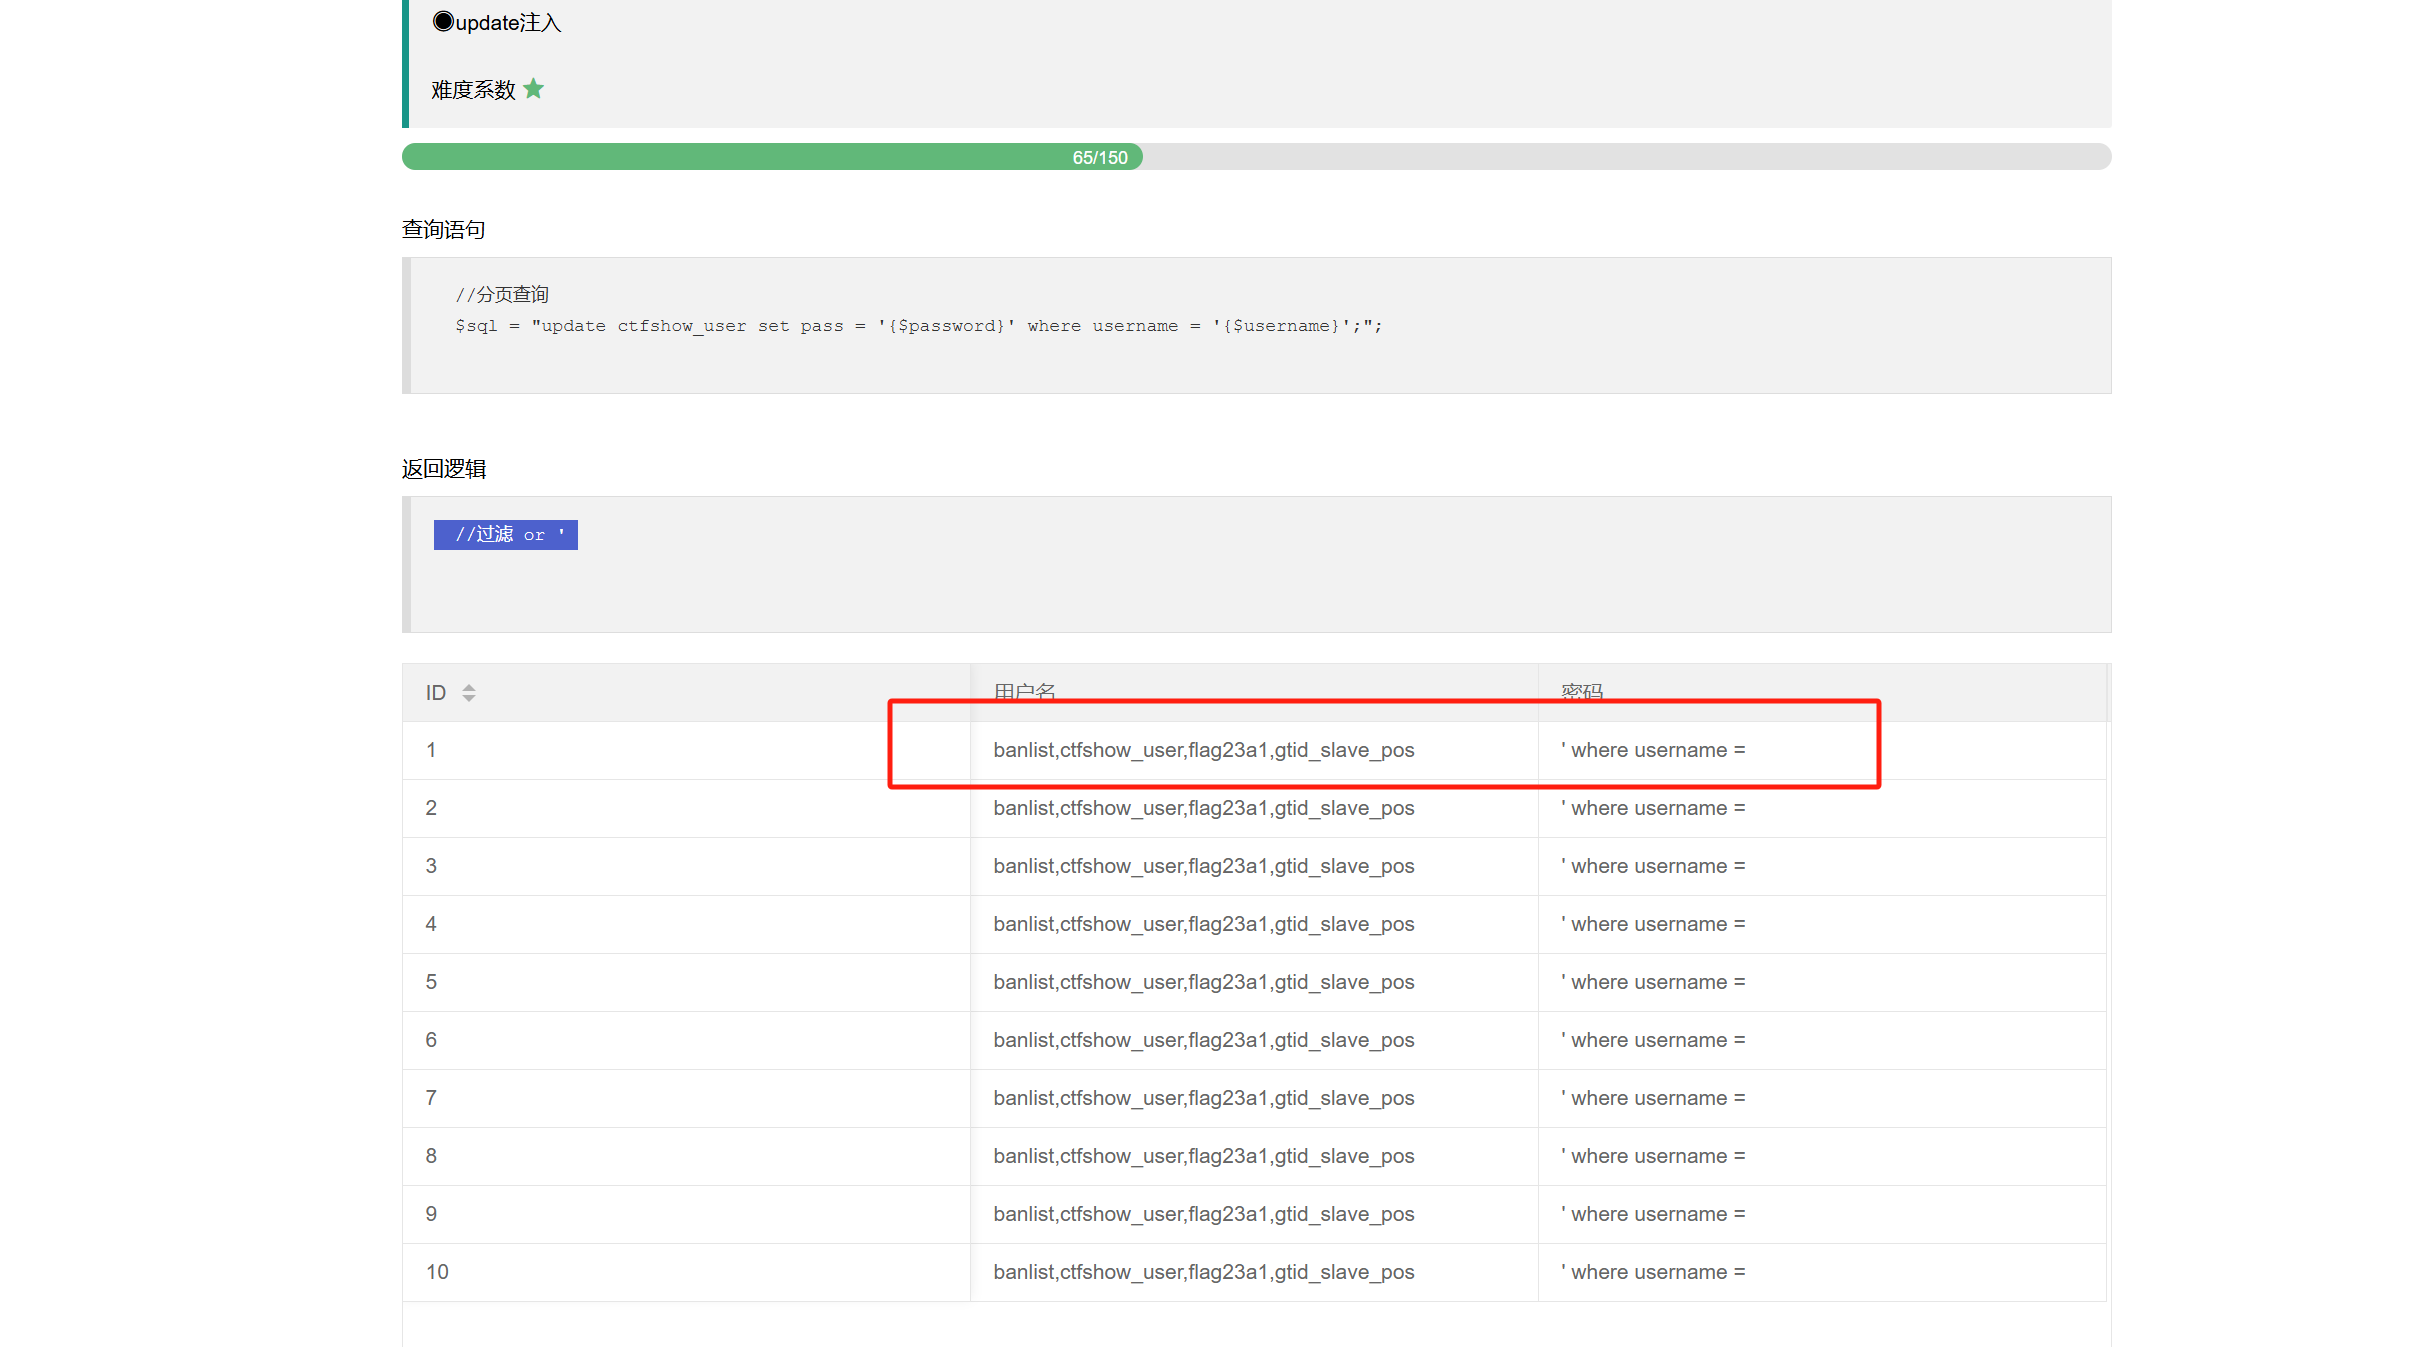Click the black bullet before update注入
Image resolution: width=2409 pixels, height=1347 pixels.
[x=443, y=21]
